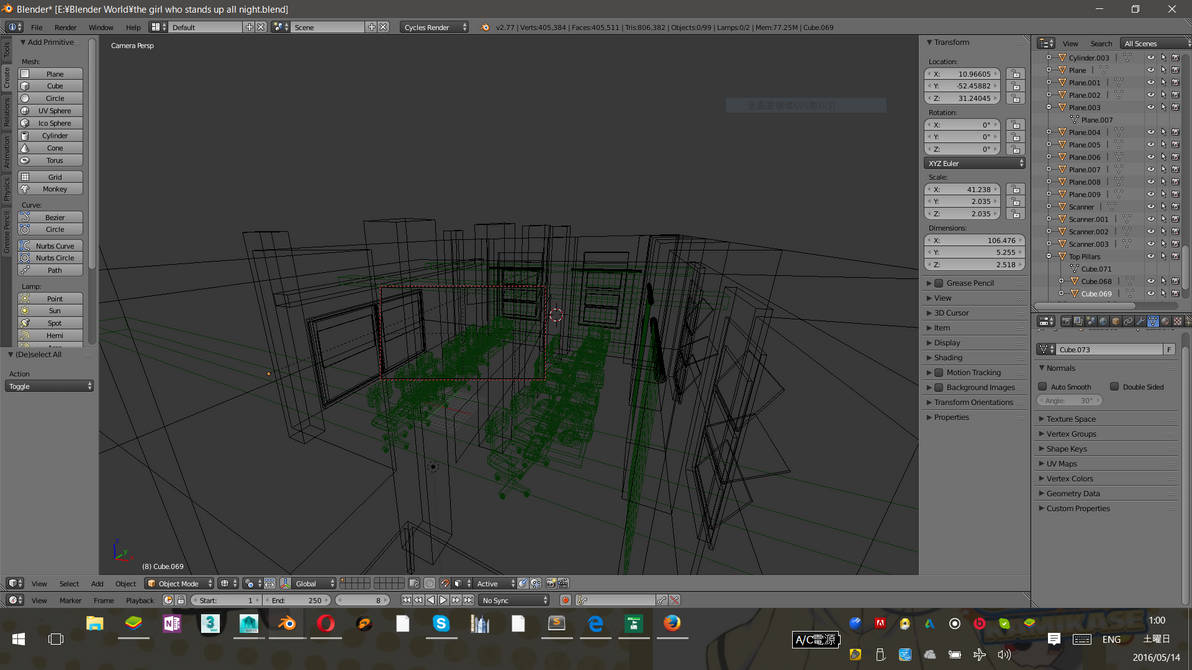Click the snap magnet icon in 3D header
Image resolution: width=1192 pixels, height=670 pixels.
pyautogui.click(x=445, y=583)
